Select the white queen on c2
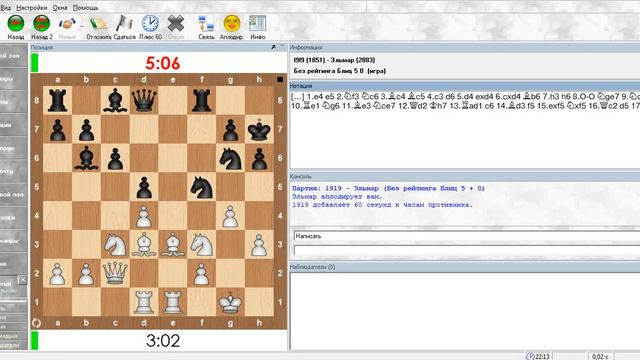 click(115, 273)
